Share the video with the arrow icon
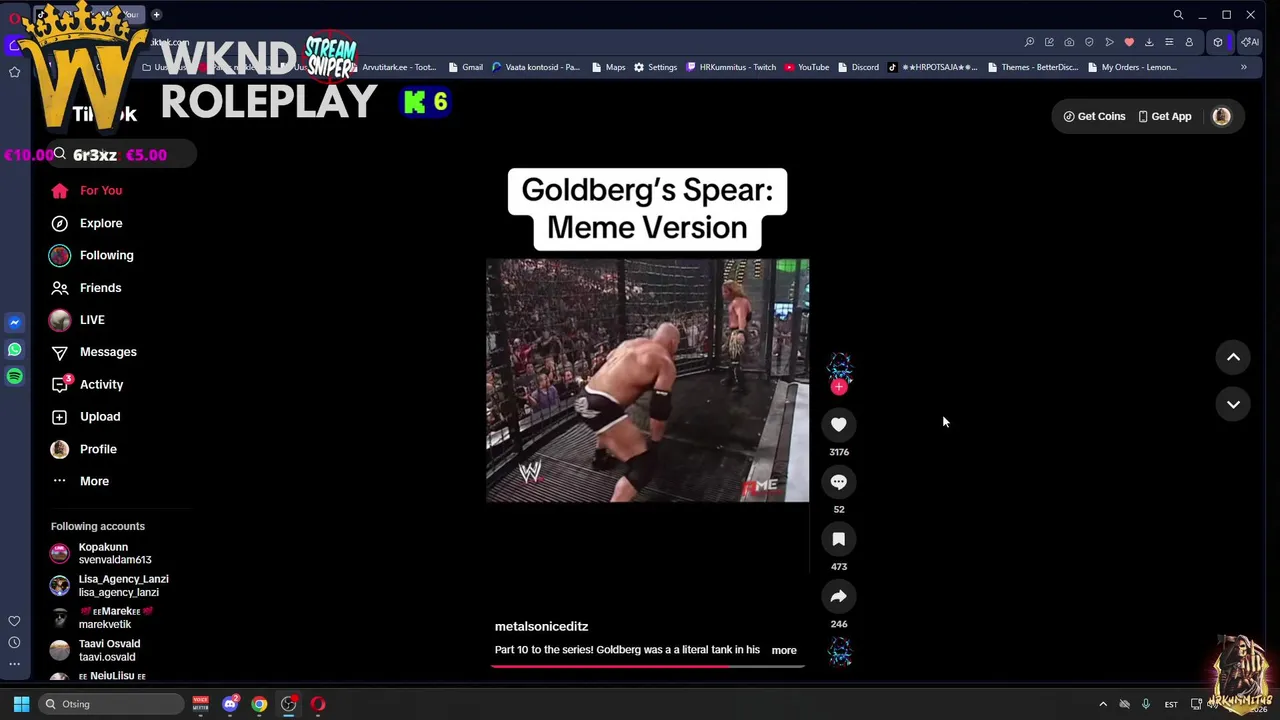 (839, 597)
